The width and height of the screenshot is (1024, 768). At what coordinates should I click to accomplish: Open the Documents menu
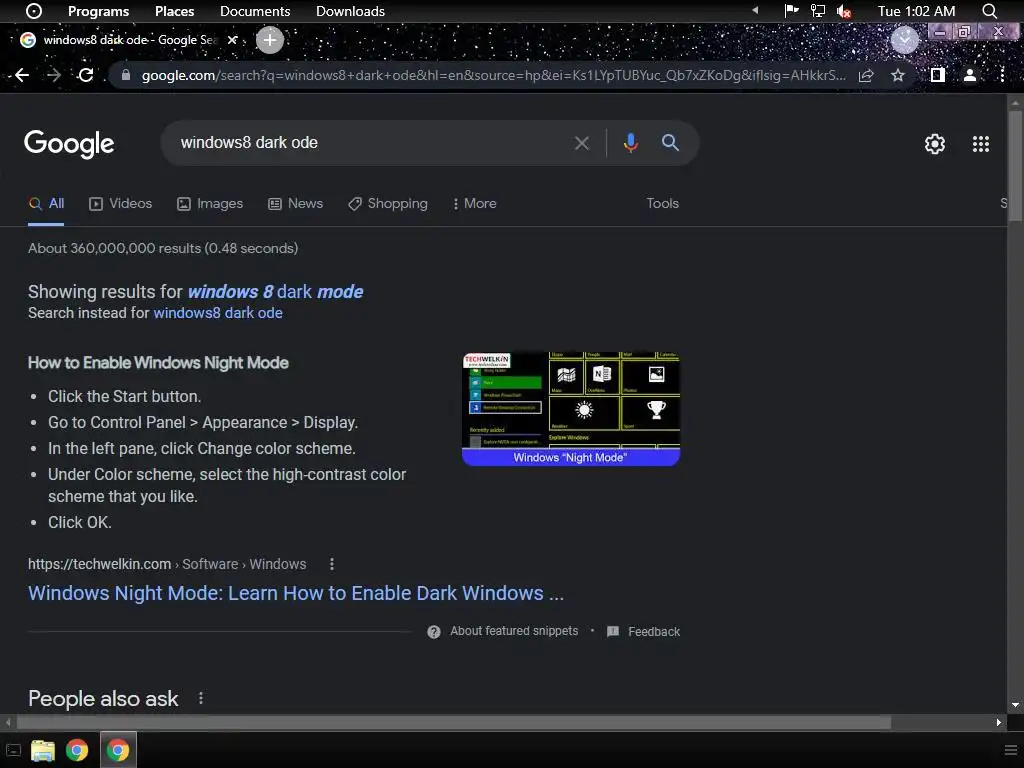tap(255, 11)
